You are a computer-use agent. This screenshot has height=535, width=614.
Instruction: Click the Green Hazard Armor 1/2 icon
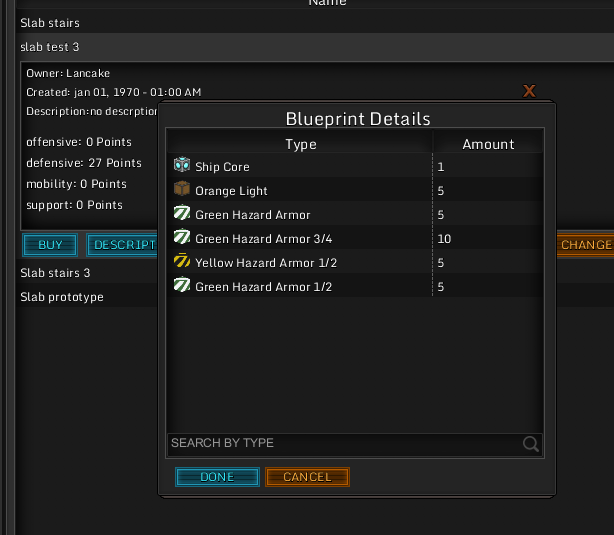181,286
